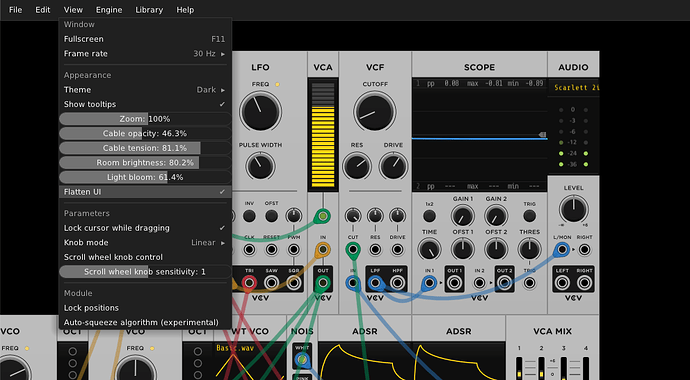Click the Cable opacity slider
Viewport: 690px width, 380px height.
[x=145, y=133]
